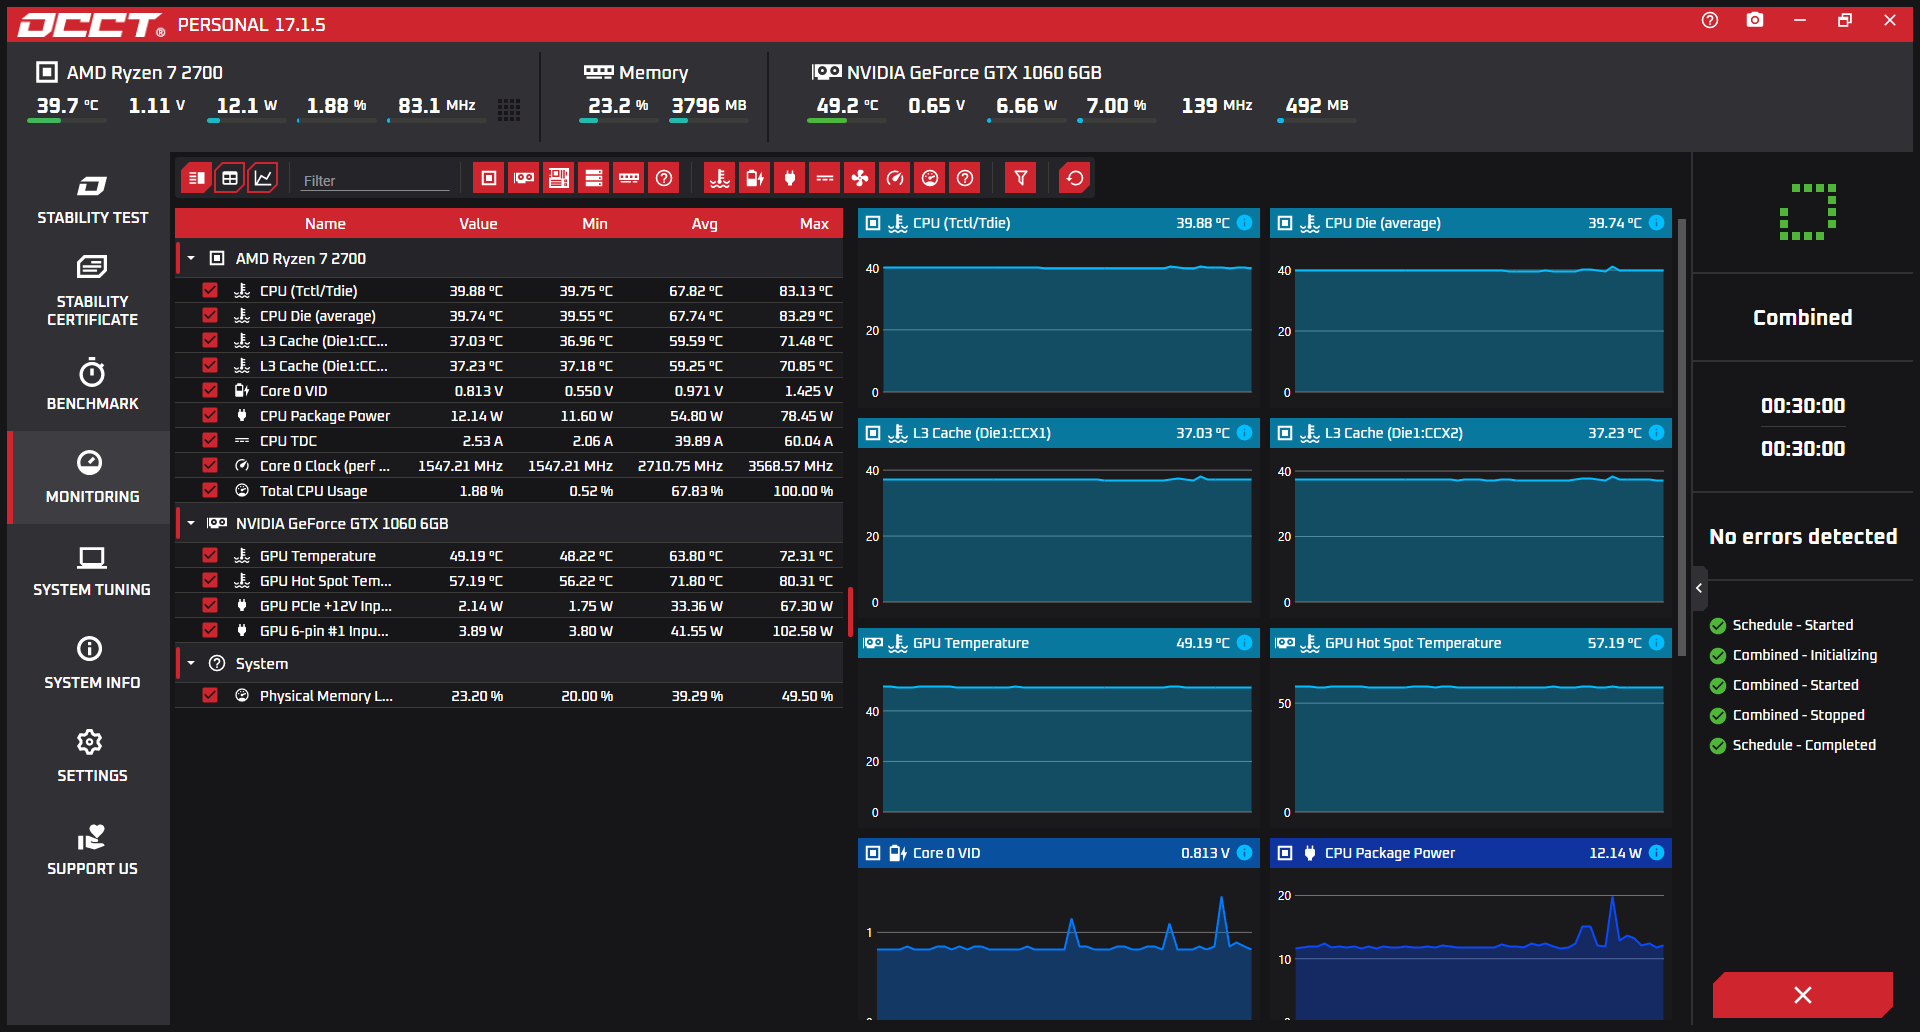The image size is (1920, 1032).
Task: Uncheck the GPU Temperature sensor row
Action: 210,555
